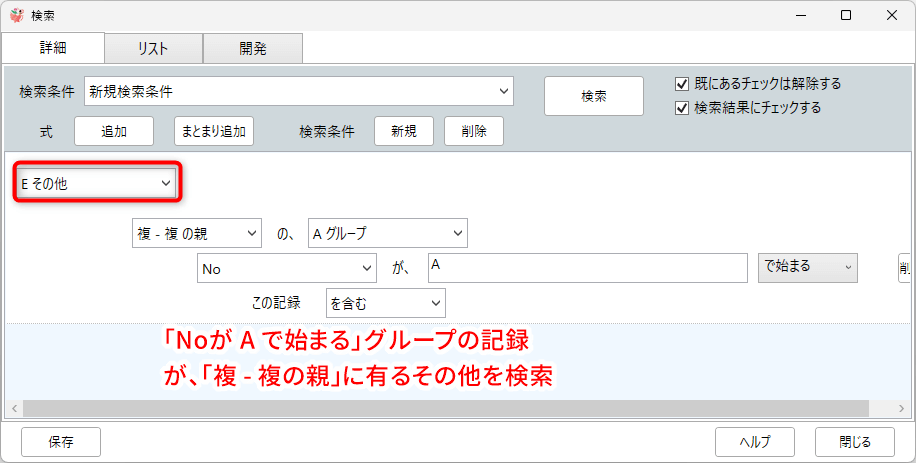This screenshot has height=463, width=916.
Task: Open the E その他 dropdown
Action: tap(96, 184)
